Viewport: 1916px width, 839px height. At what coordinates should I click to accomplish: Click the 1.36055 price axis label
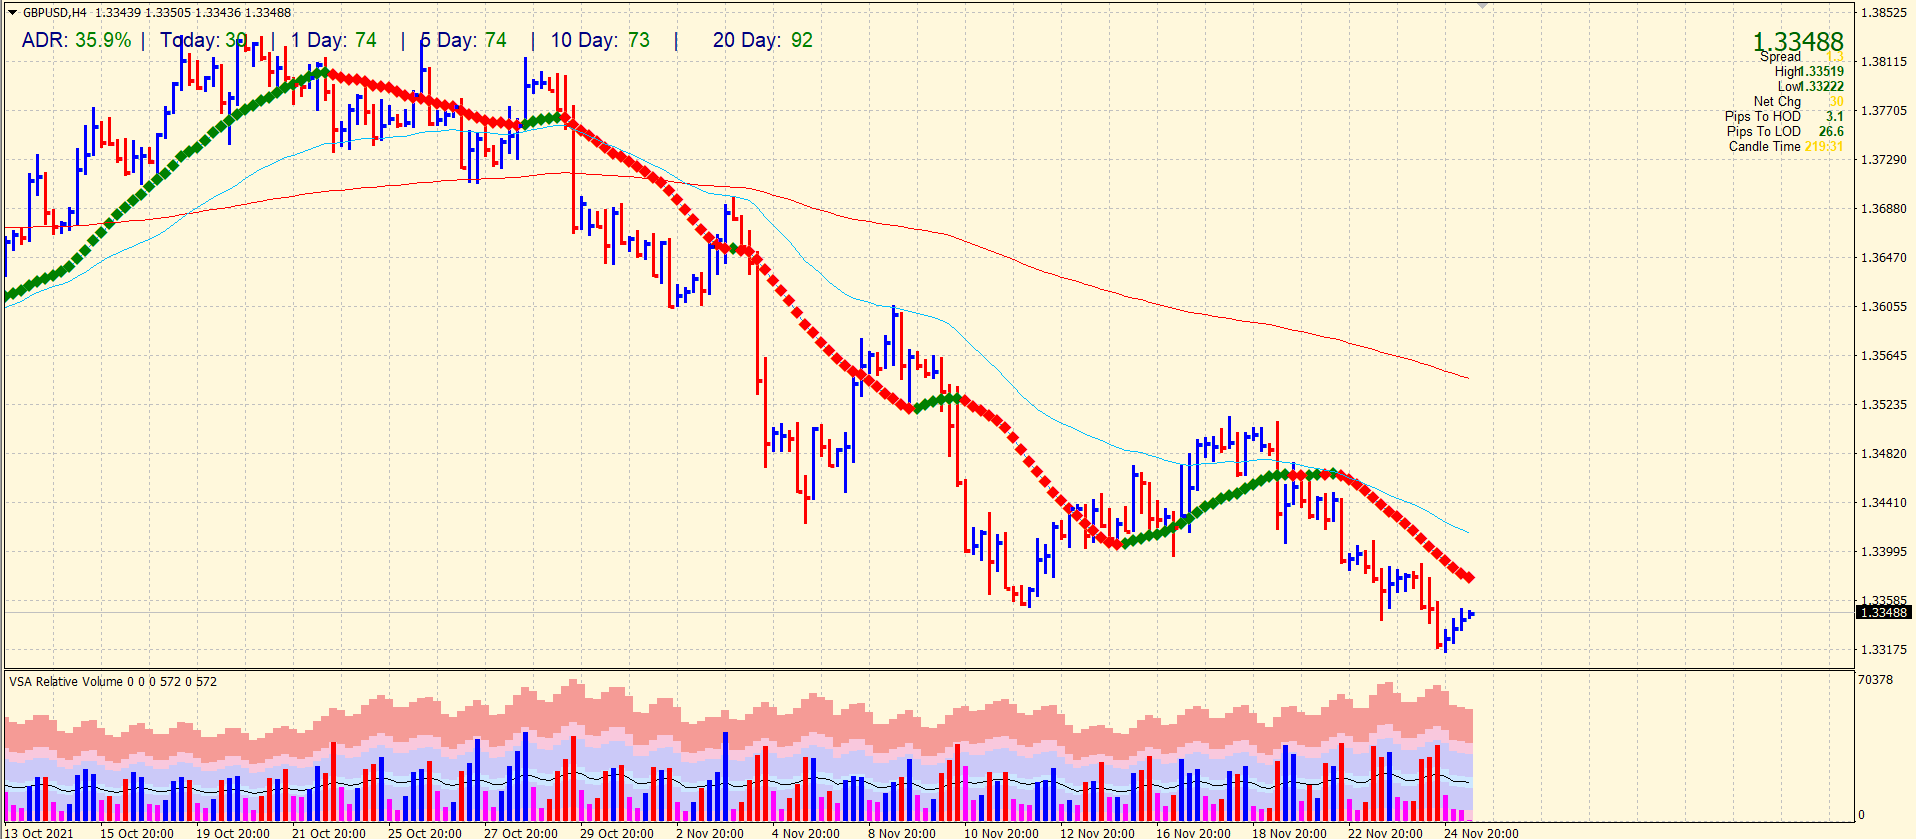pyautogui.click(x=1883, y=307)
